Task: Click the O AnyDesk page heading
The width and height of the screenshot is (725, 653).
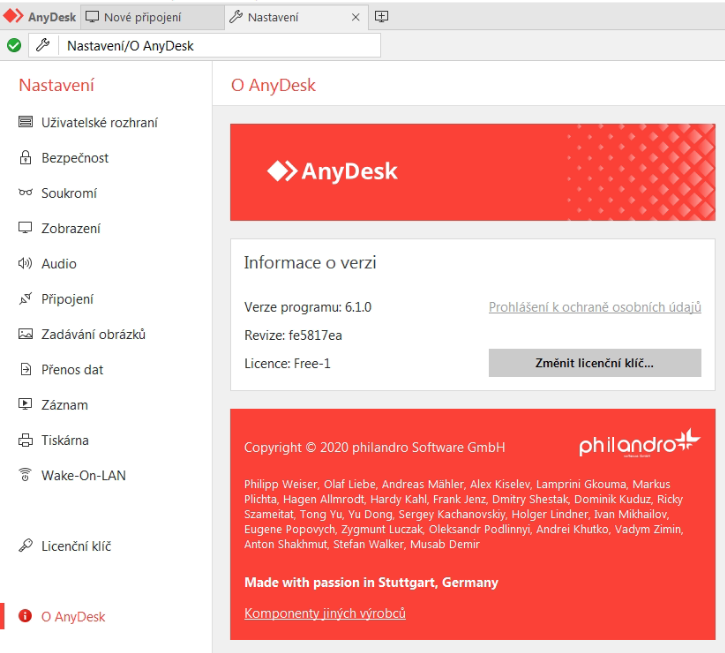Action: click(x=273, y=85)
